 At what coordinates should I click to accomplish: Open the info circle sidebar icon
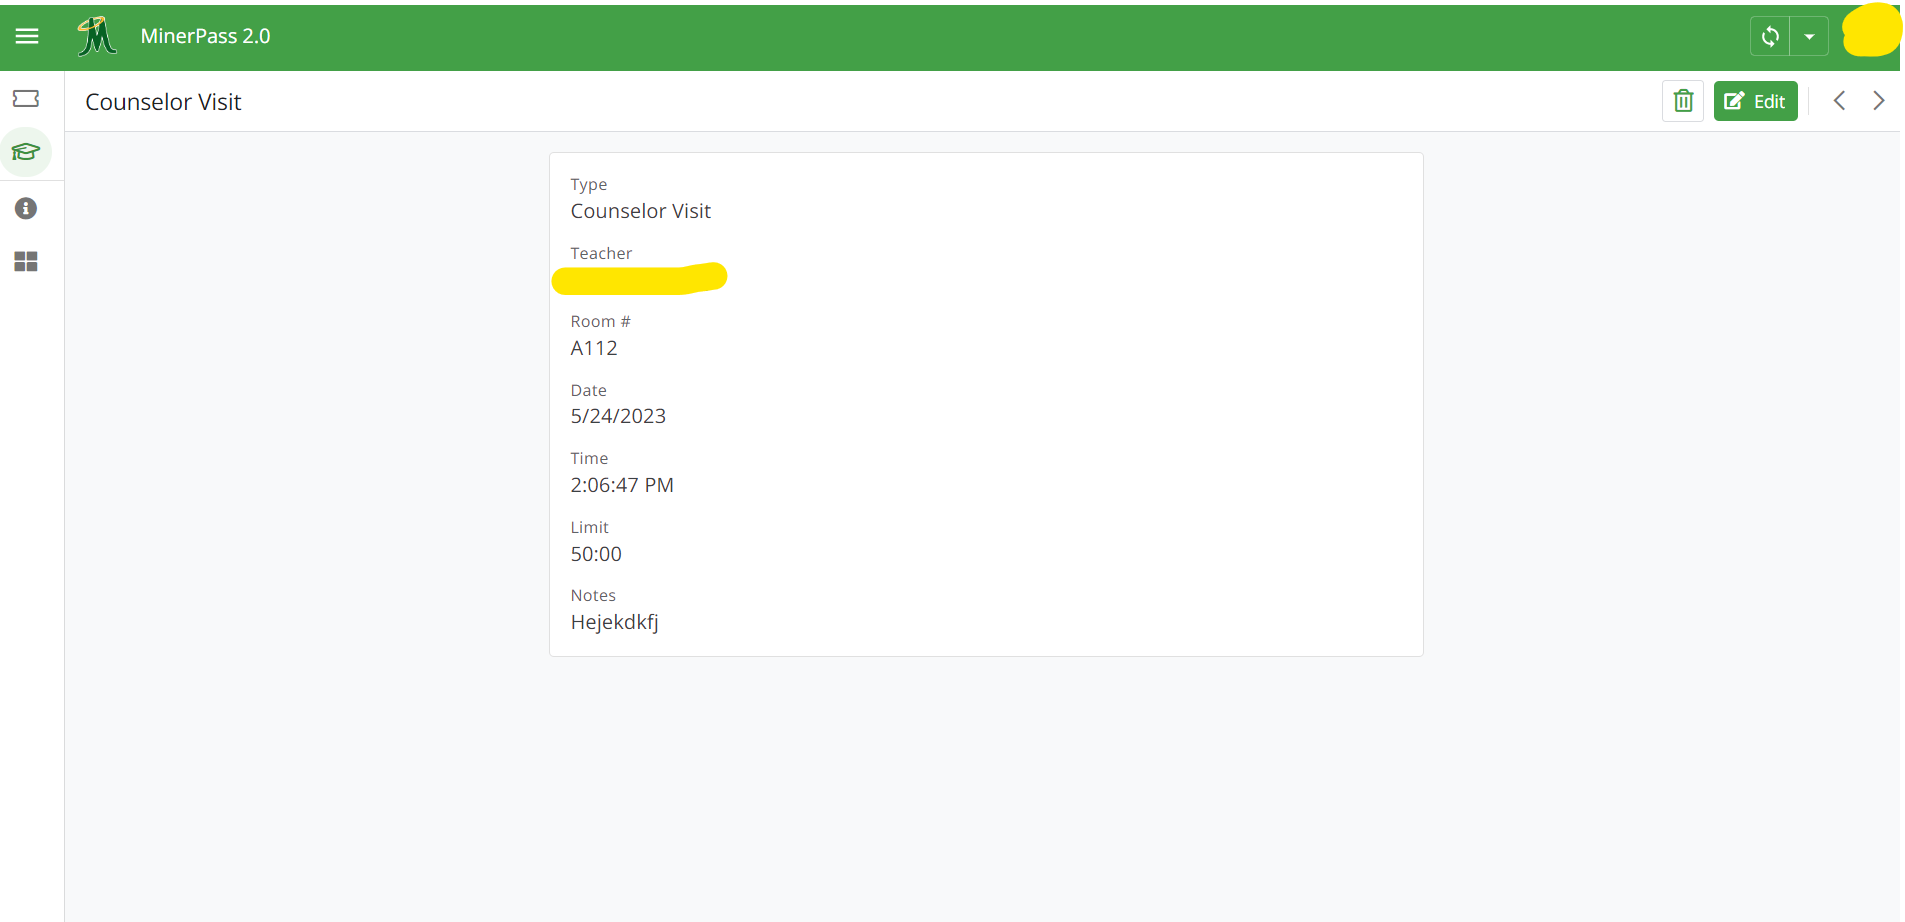[26, 208]
